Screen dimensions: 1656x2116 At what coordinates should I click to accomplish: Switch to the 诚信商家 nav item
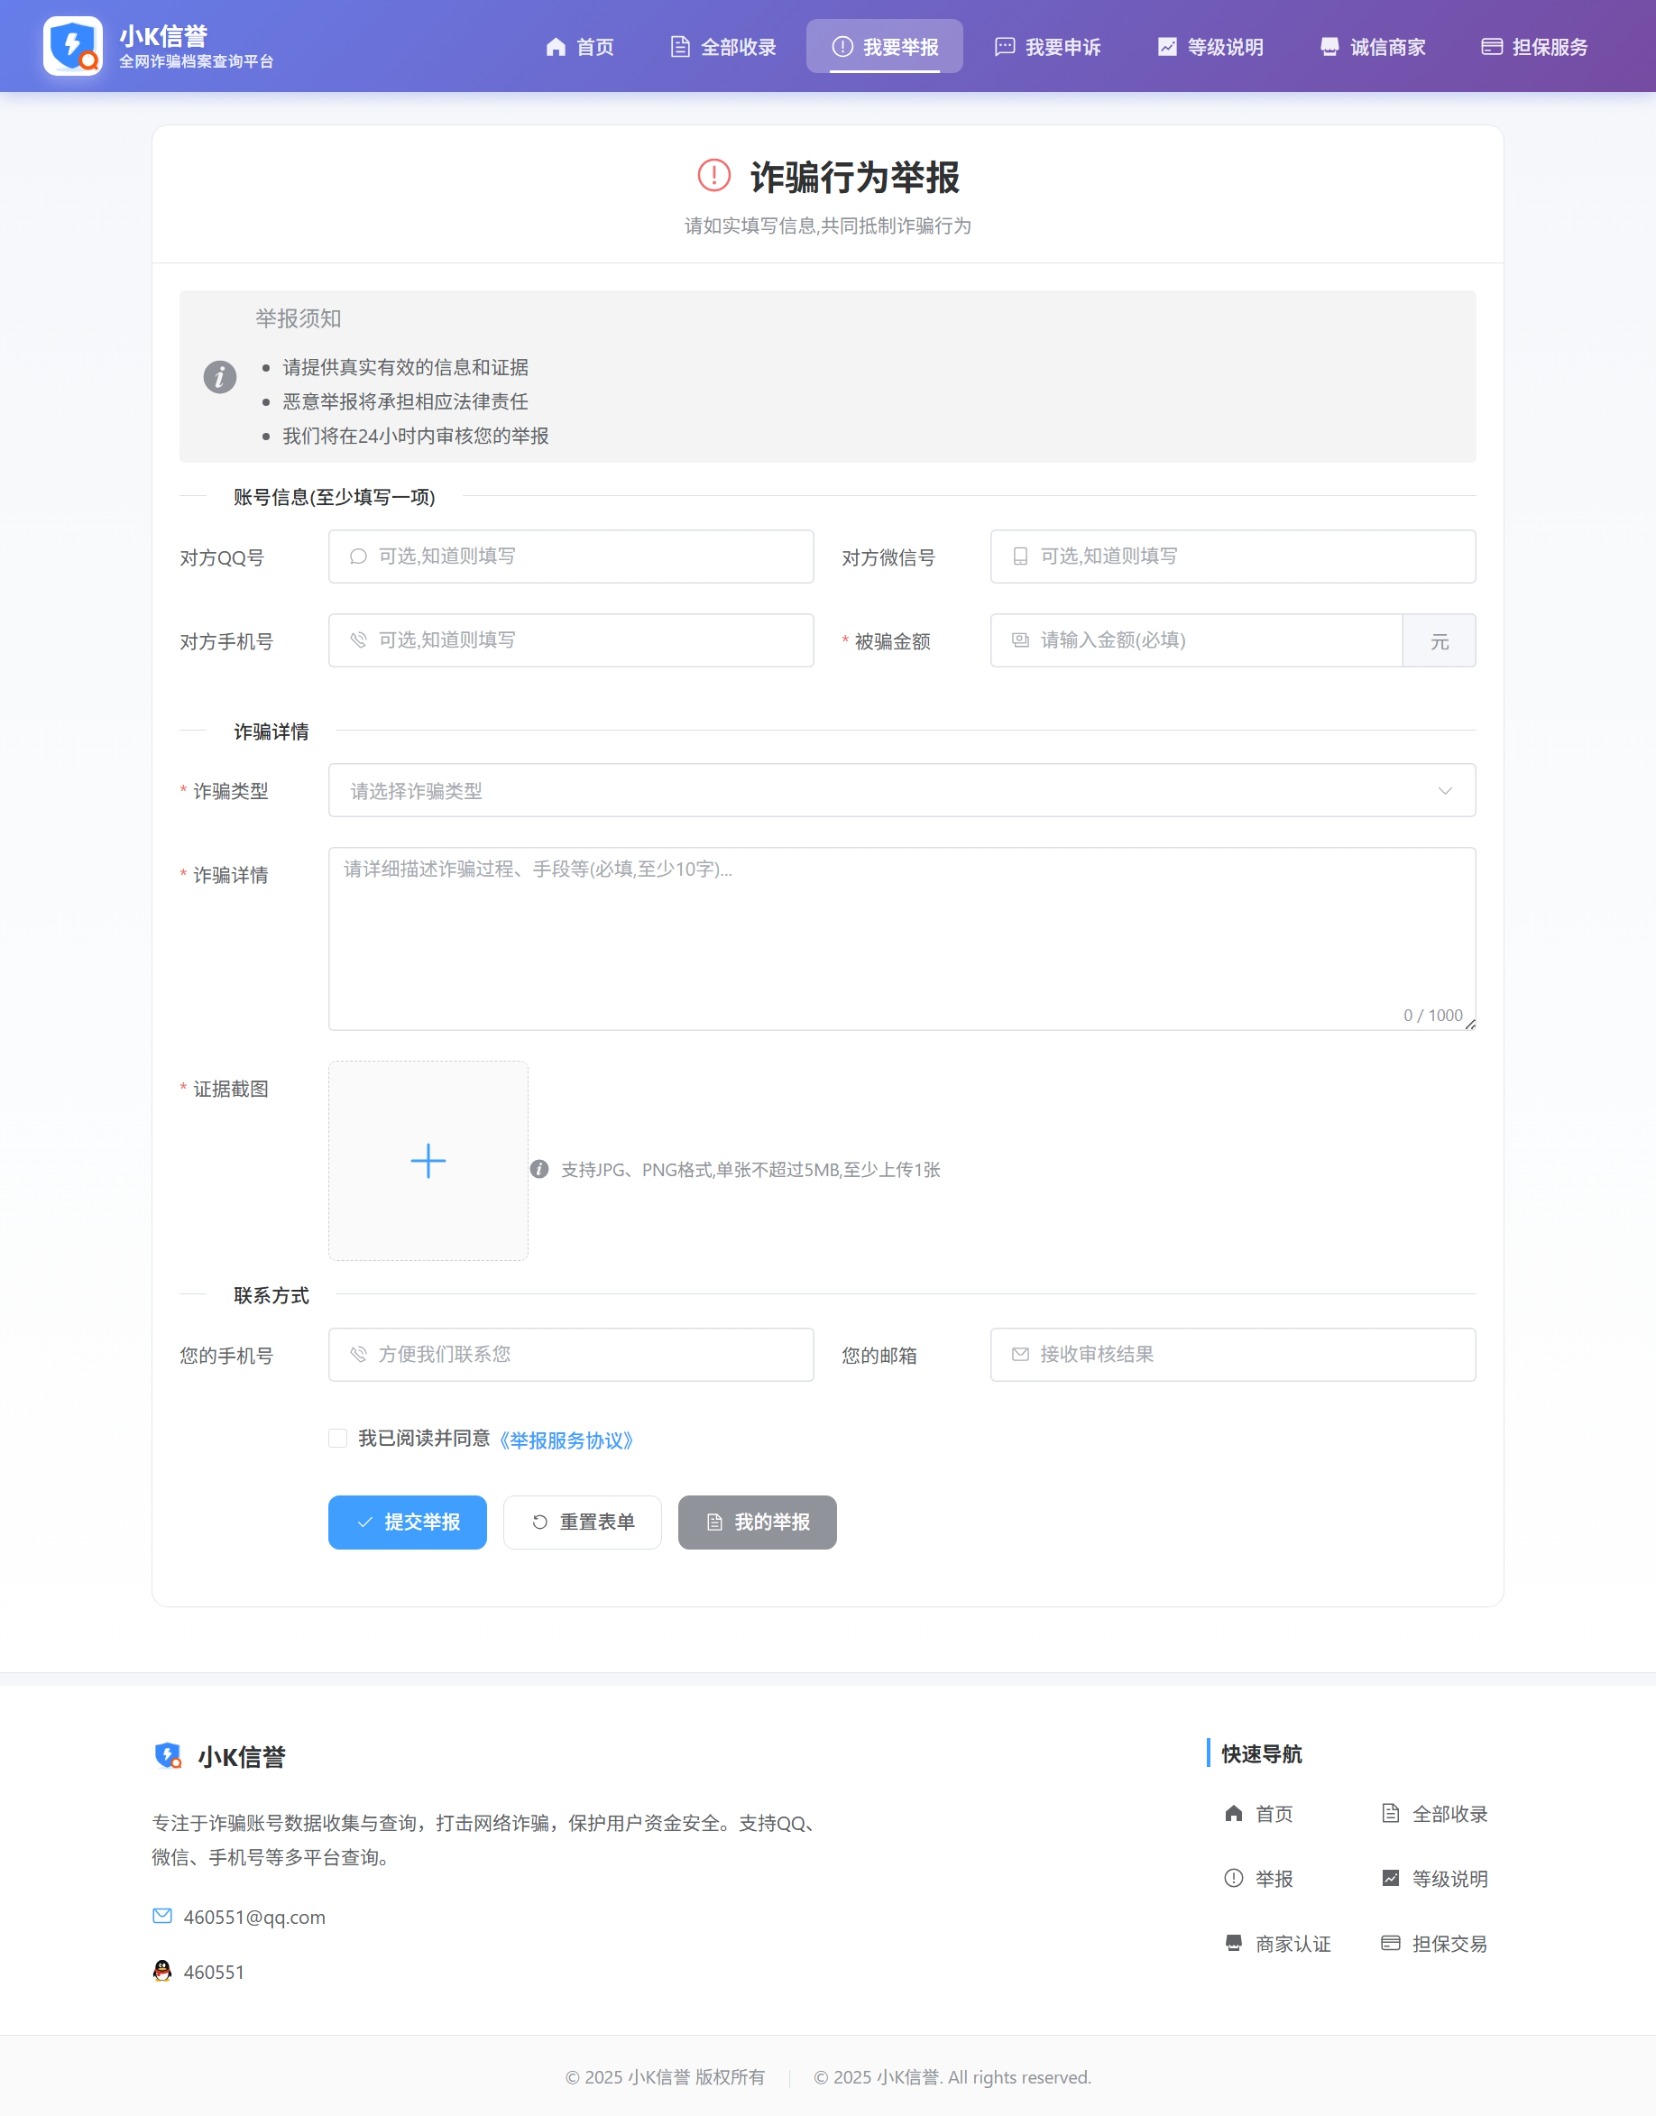tap(1375, 46)
